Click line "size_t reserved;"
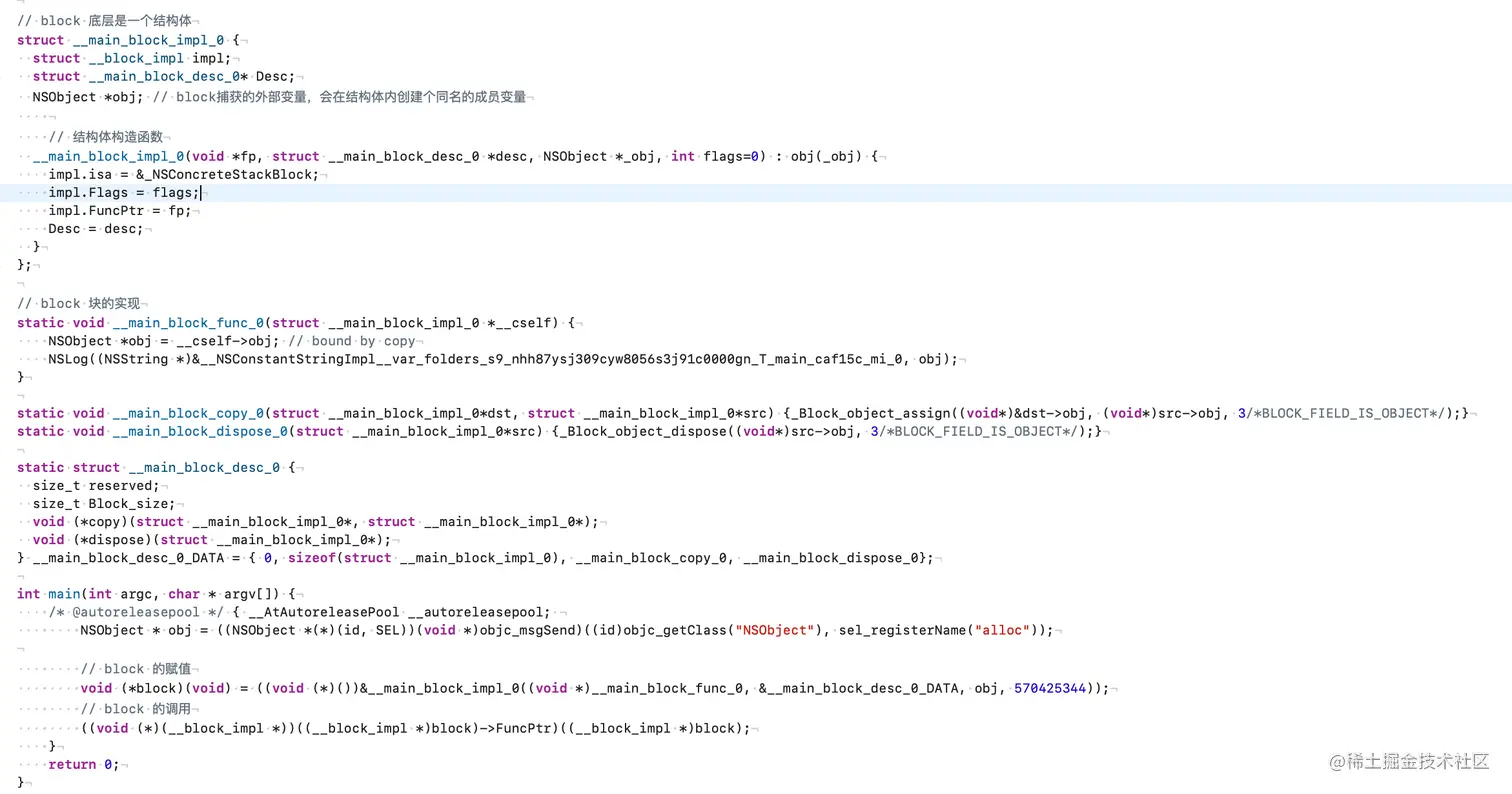Screen dimensions: 1512x794 point(95,486)
